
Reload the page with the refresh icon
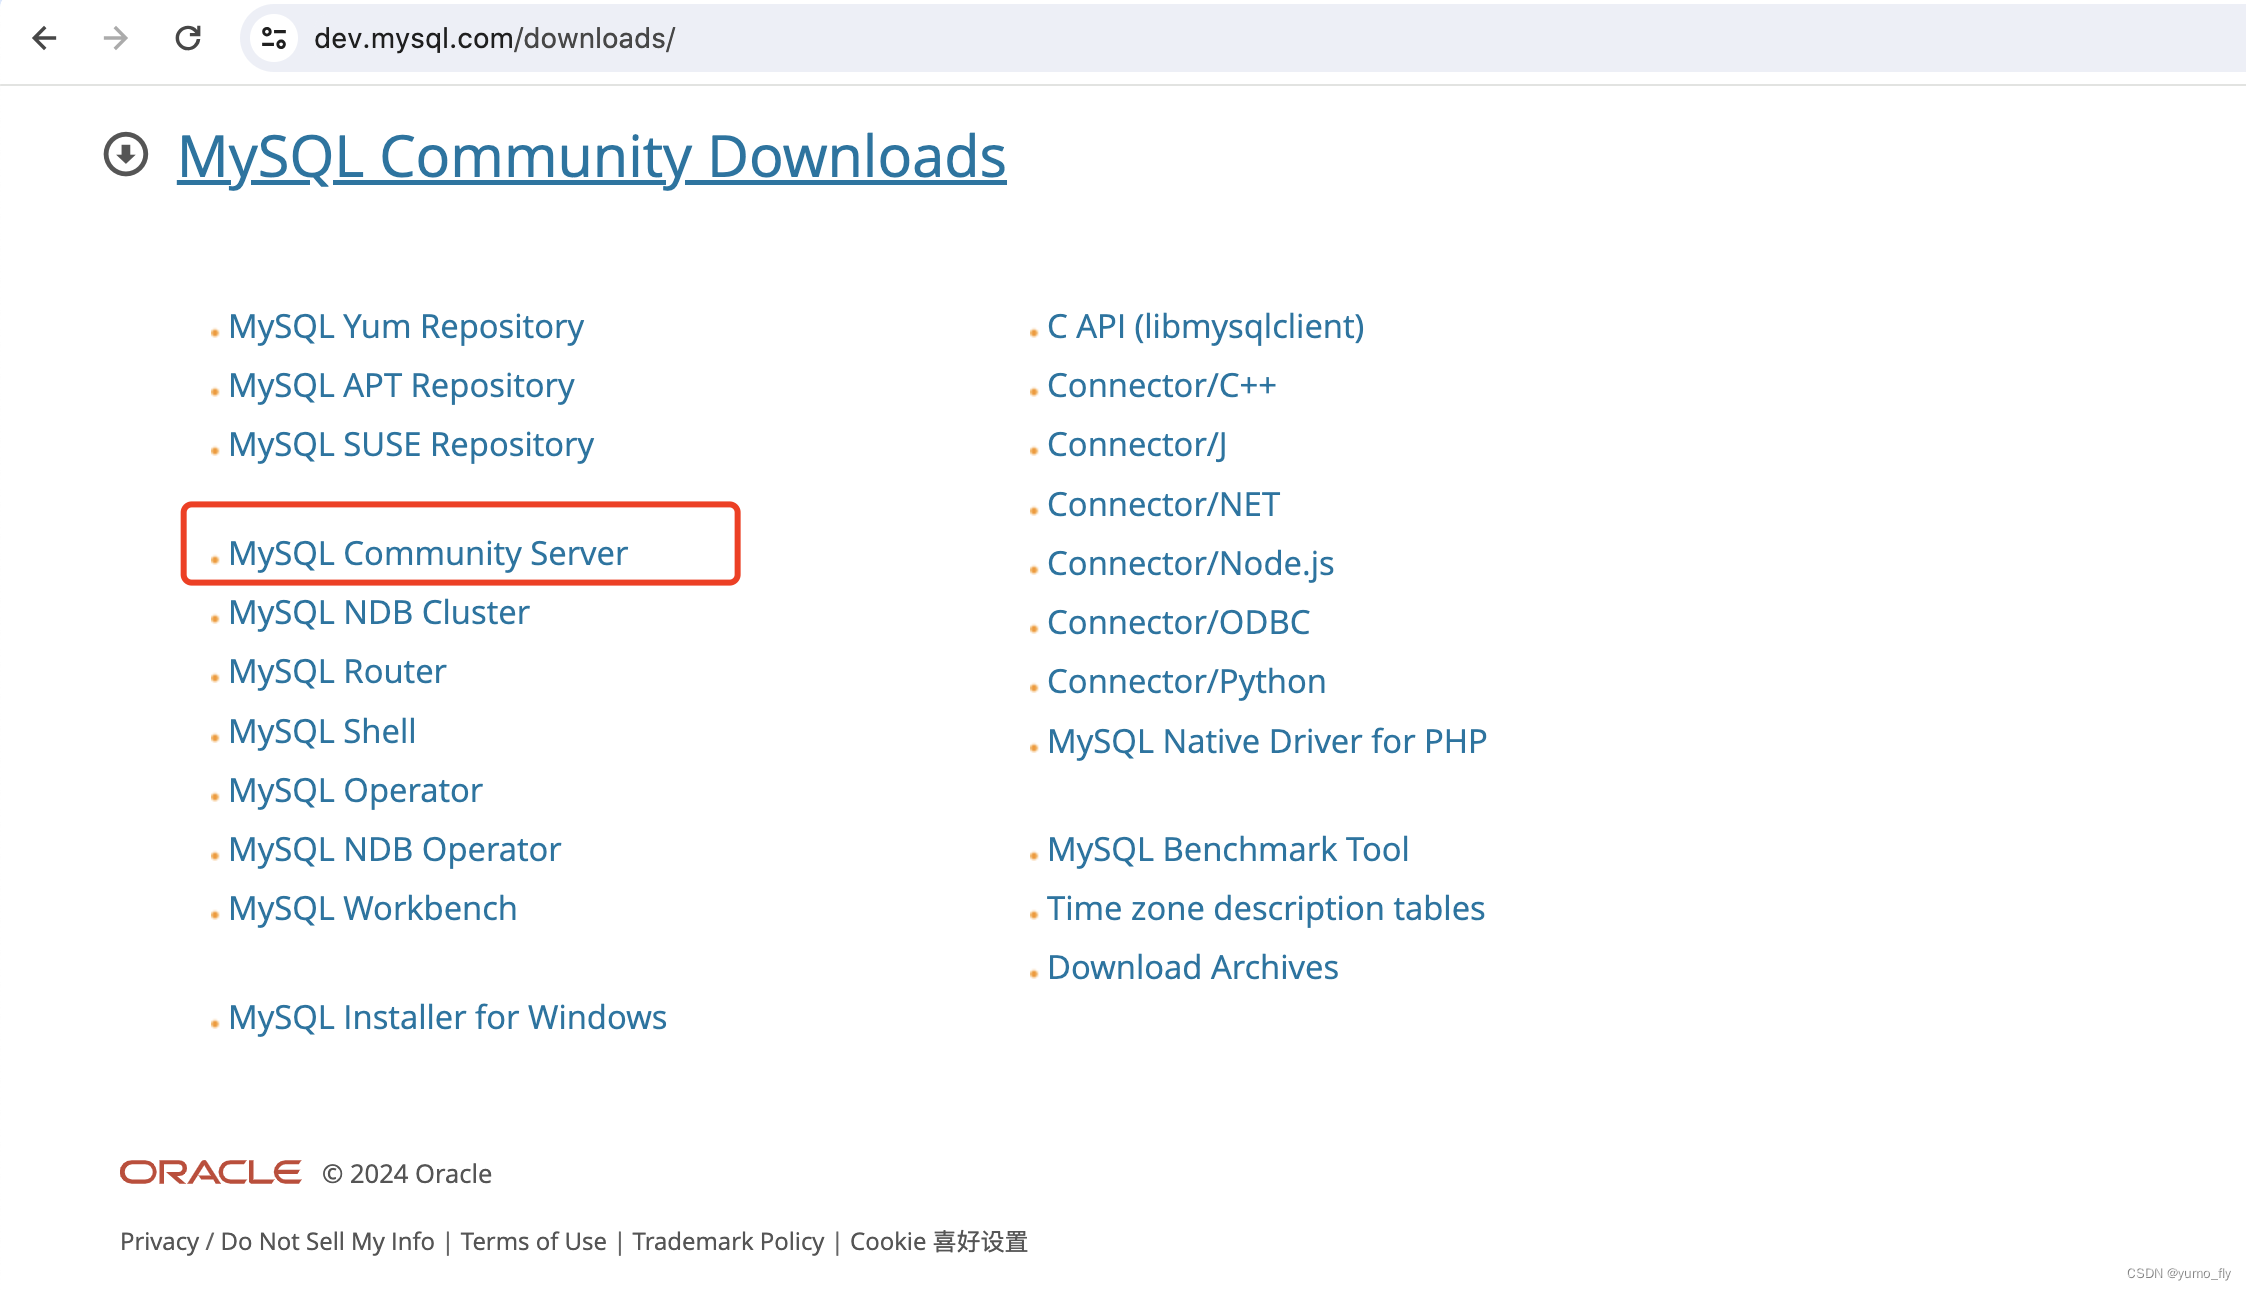point(188,38)
